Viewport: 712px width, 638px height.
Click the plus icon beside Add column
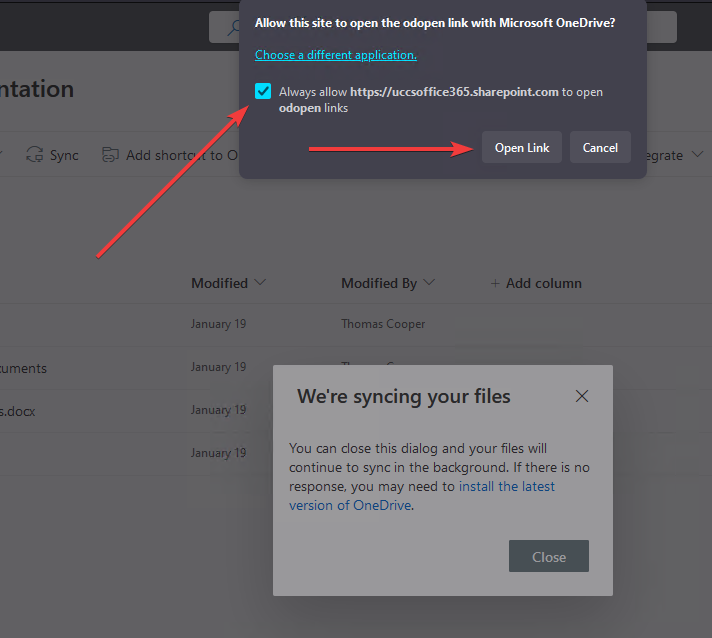coord(495,283)
